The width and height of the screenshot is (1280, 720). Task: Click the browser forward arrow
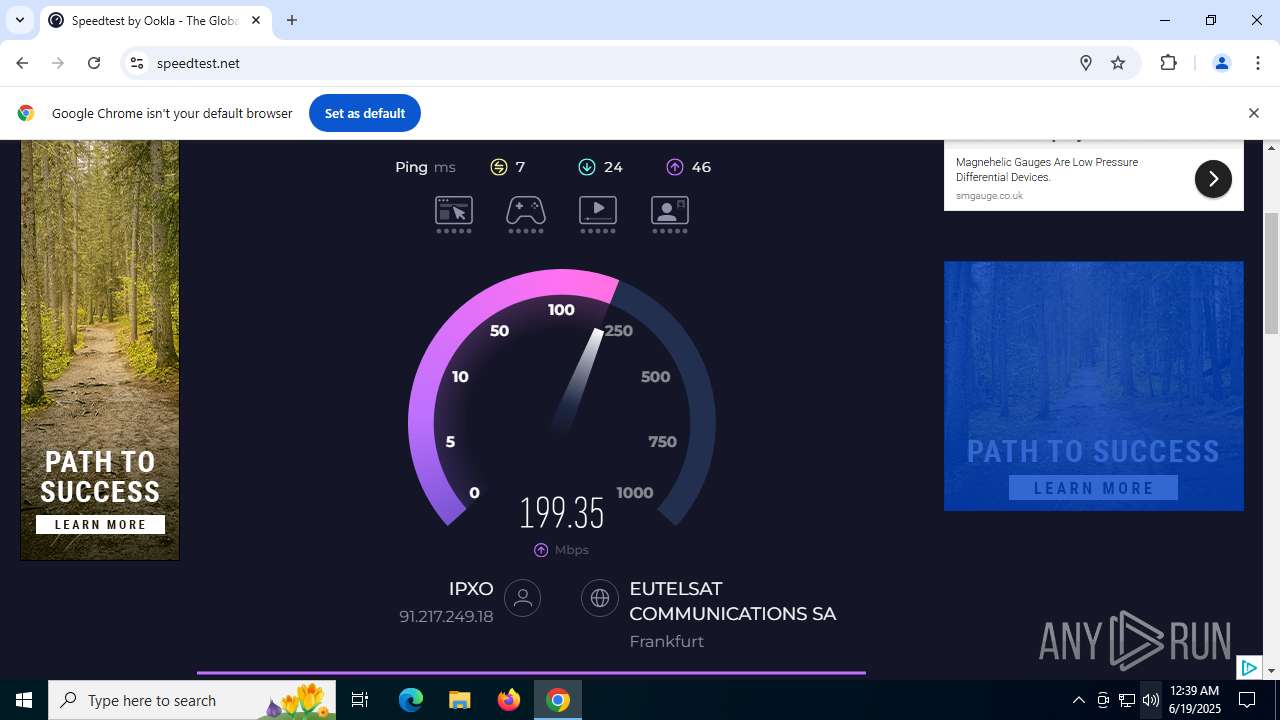pyautogui.click(x=58, y=63)
